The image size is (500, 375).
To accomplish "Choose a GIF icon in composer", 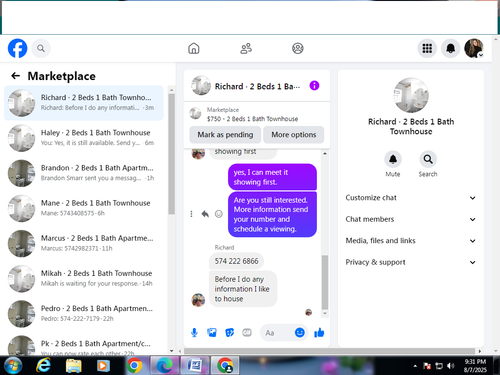I will pyautogui.click(x=247, y=332).
